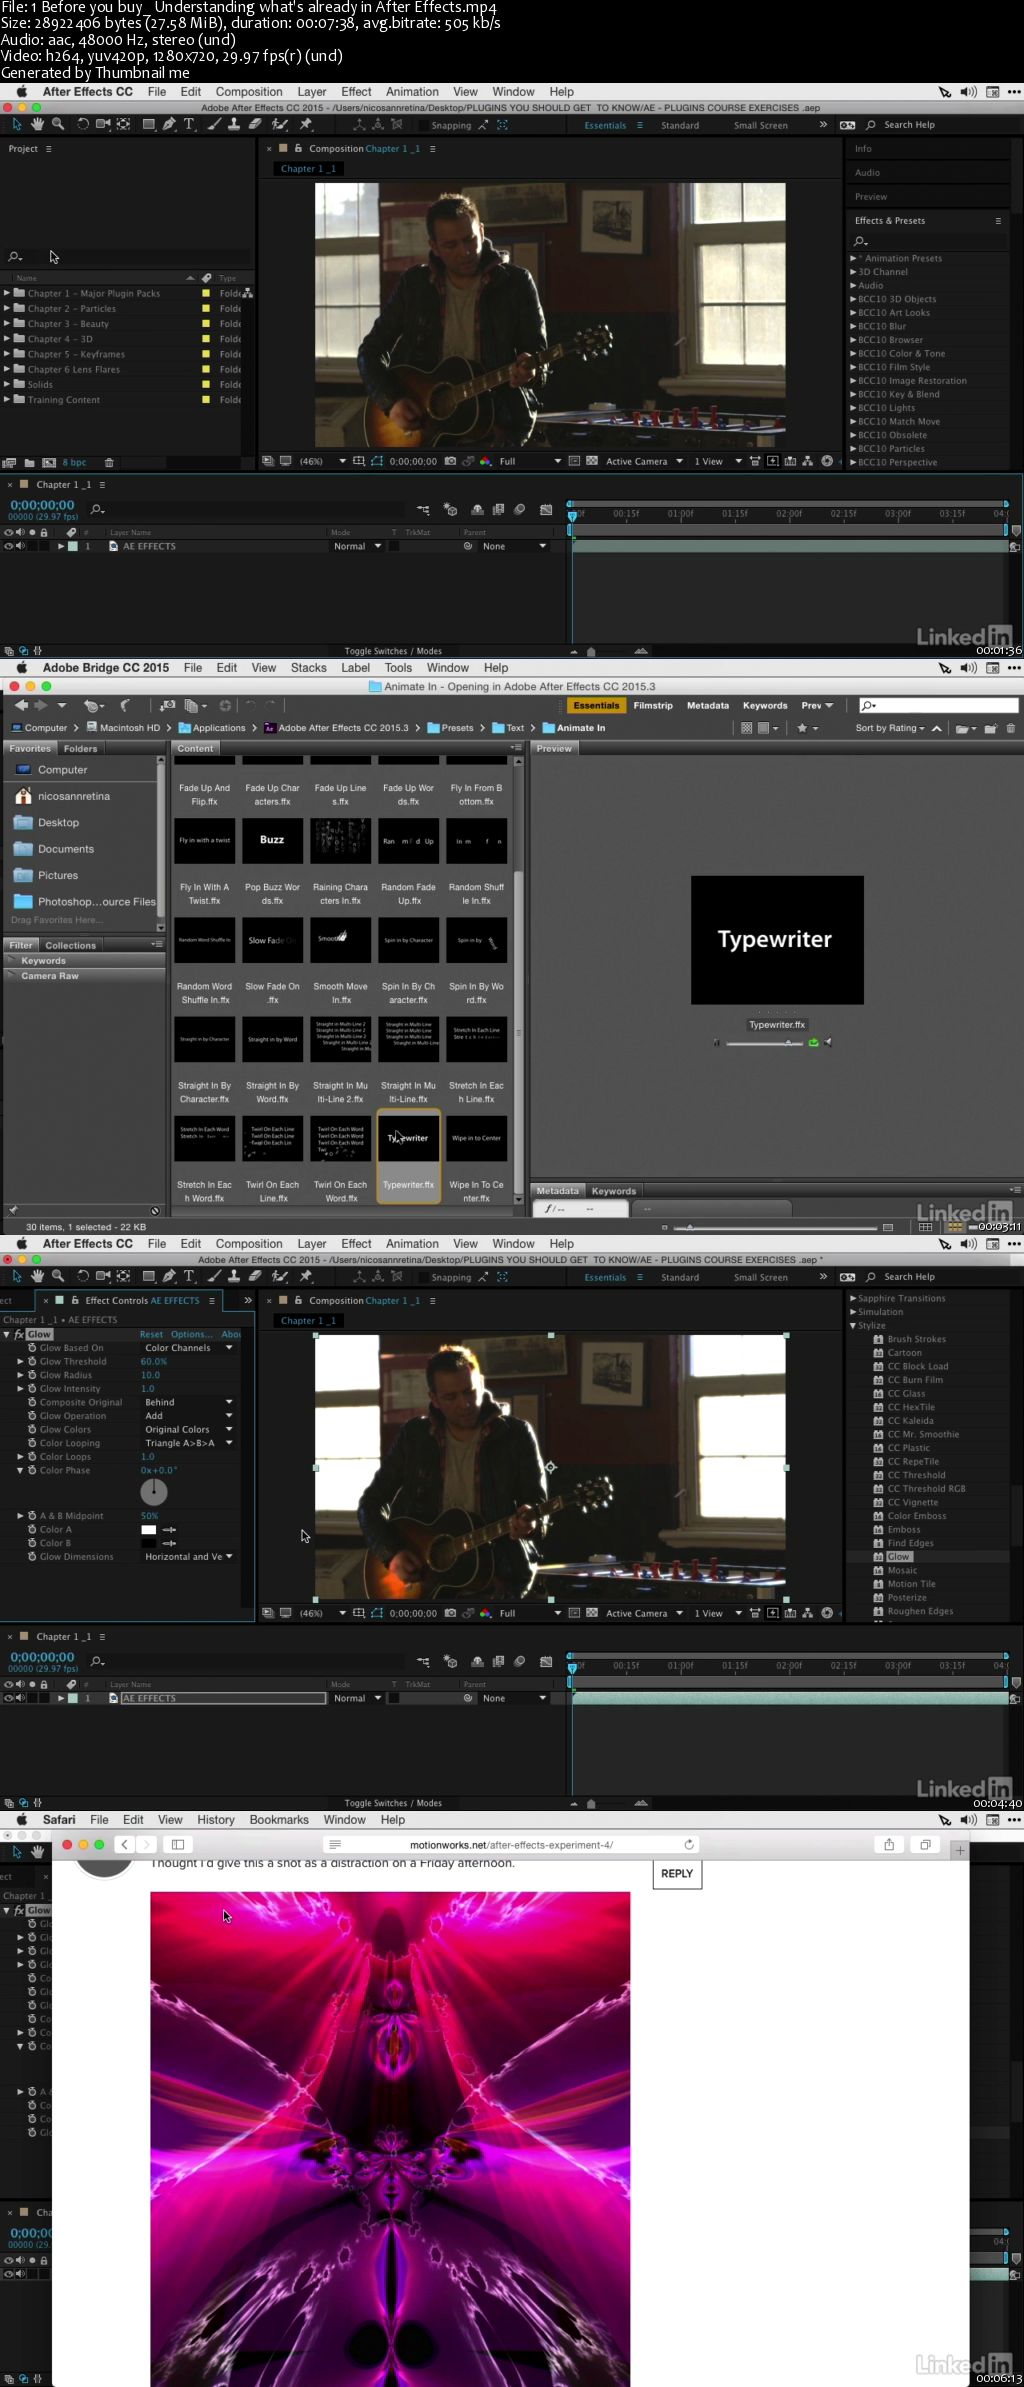Screen dimensions: 1024x2387
Task: Toggle the 8 bpc color depth button
Action: click(x=75, y=463)
